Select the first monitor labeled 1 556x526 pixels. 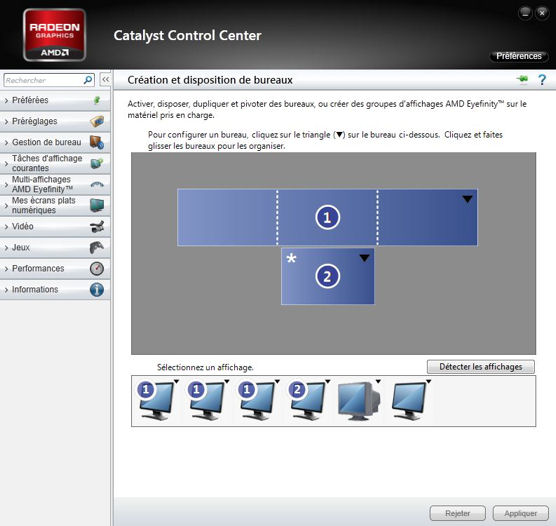155,401
